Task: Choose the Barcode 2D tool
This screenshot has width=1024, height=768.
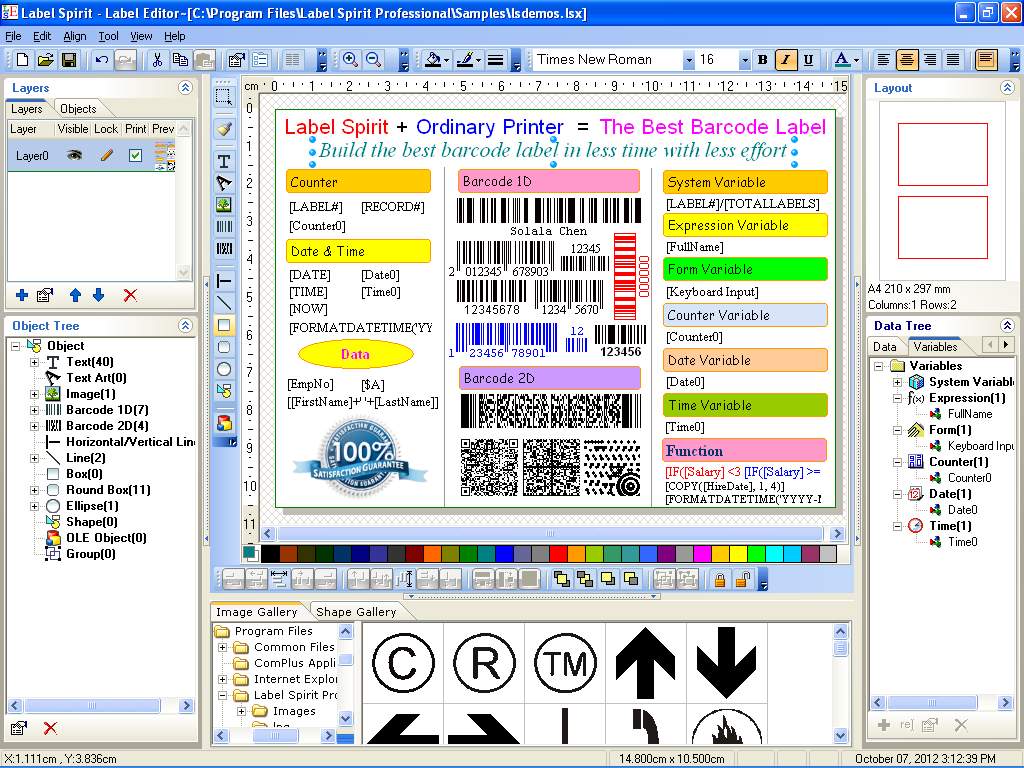Action: 224,247
